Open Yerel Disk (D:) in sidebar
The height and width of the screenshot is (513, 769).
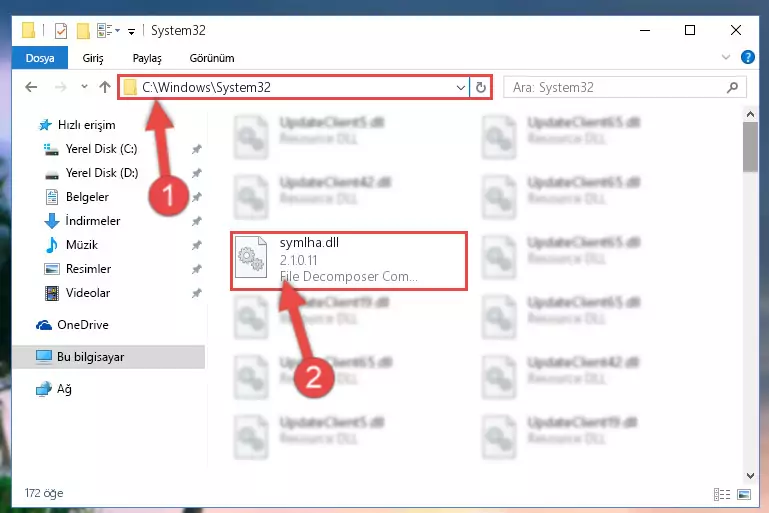[x=102, y=173]
